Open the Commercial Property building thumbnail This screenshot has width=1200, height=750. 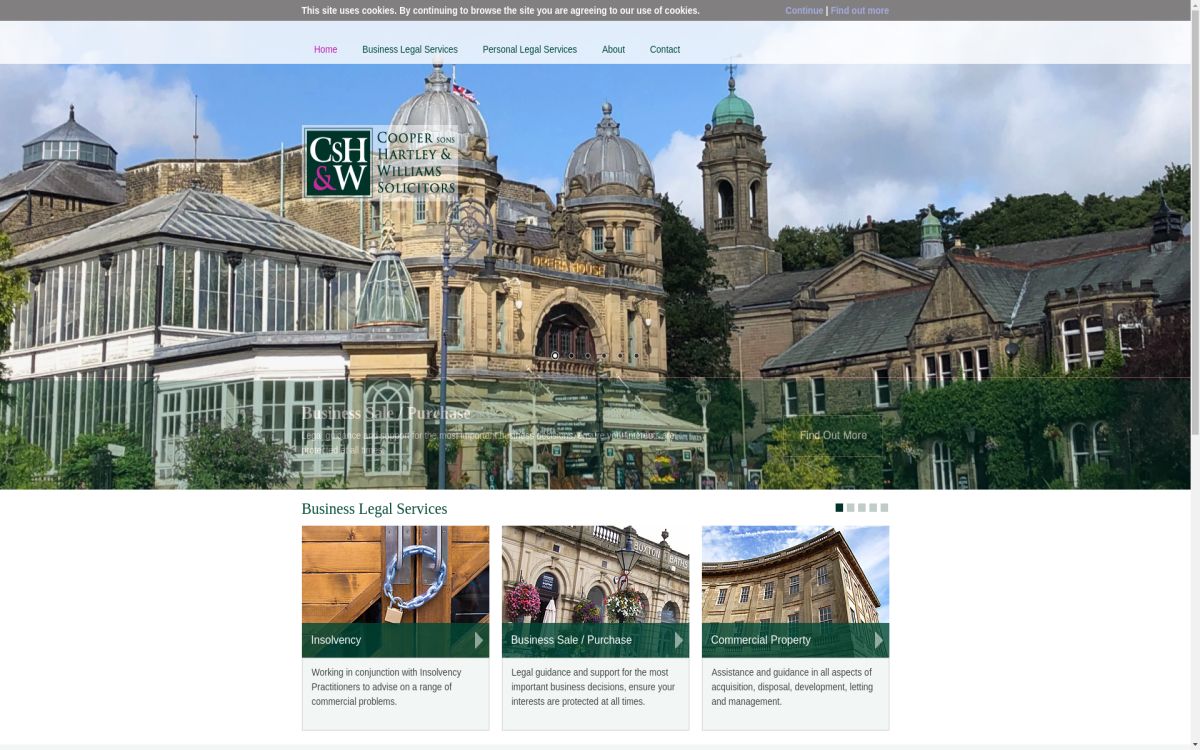(x=795, y=574)
